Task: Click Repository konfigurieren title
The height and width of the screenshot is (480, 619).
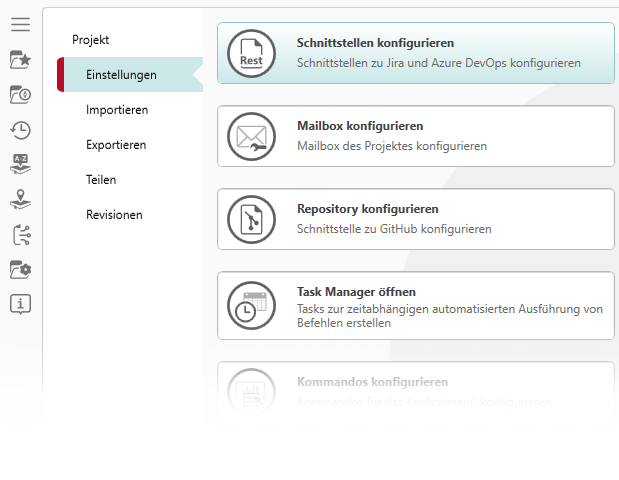Action: click(368, 209)
